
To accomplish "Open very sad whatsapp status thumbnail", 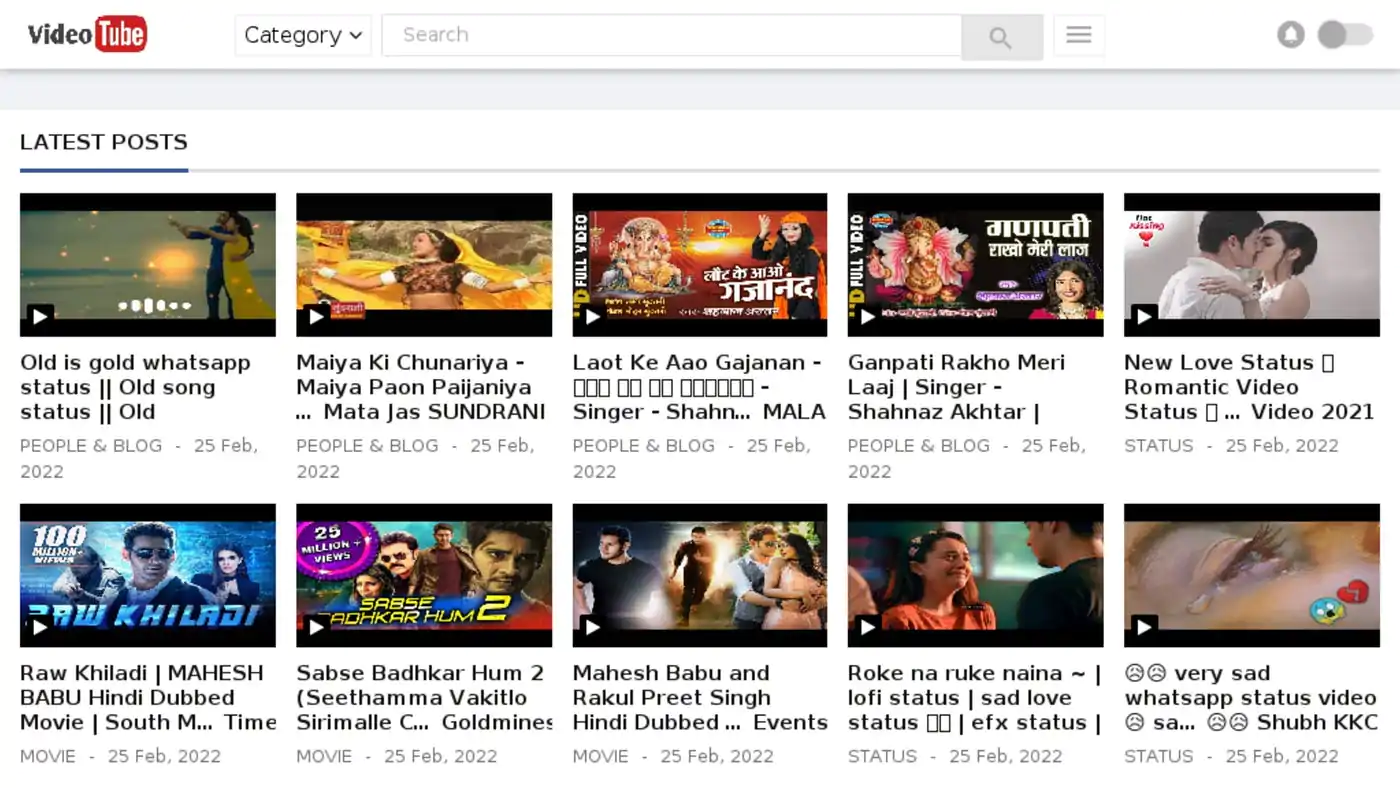I will pos(1252,575).
